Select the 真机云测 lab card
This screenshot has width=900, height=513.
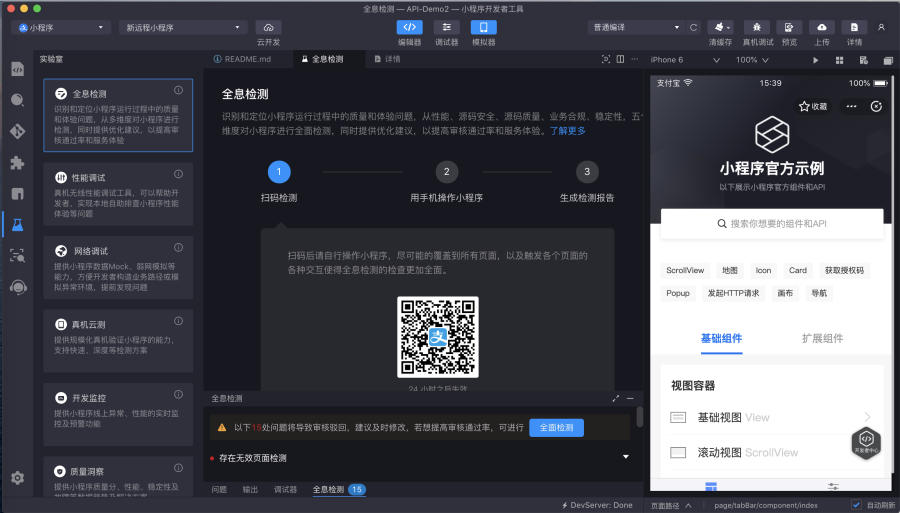pyautogui.click(x=118, y=341)
